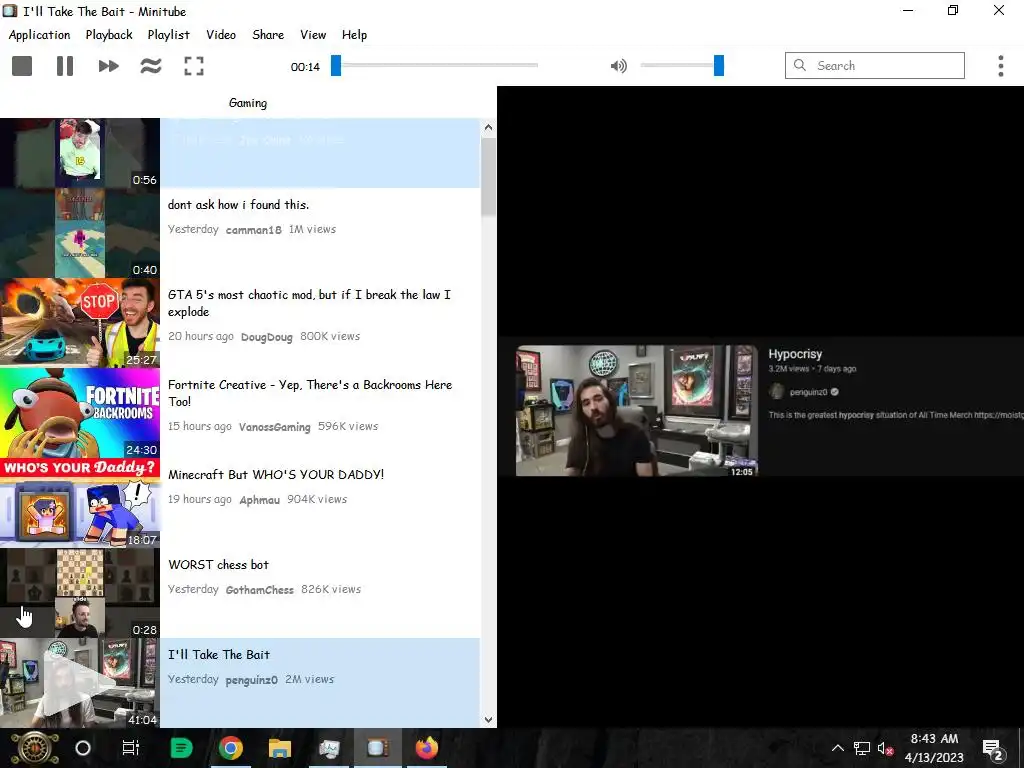Toggle fullscreen mode icon
This screenshot has width=1024, height=768.
[194, 66]
